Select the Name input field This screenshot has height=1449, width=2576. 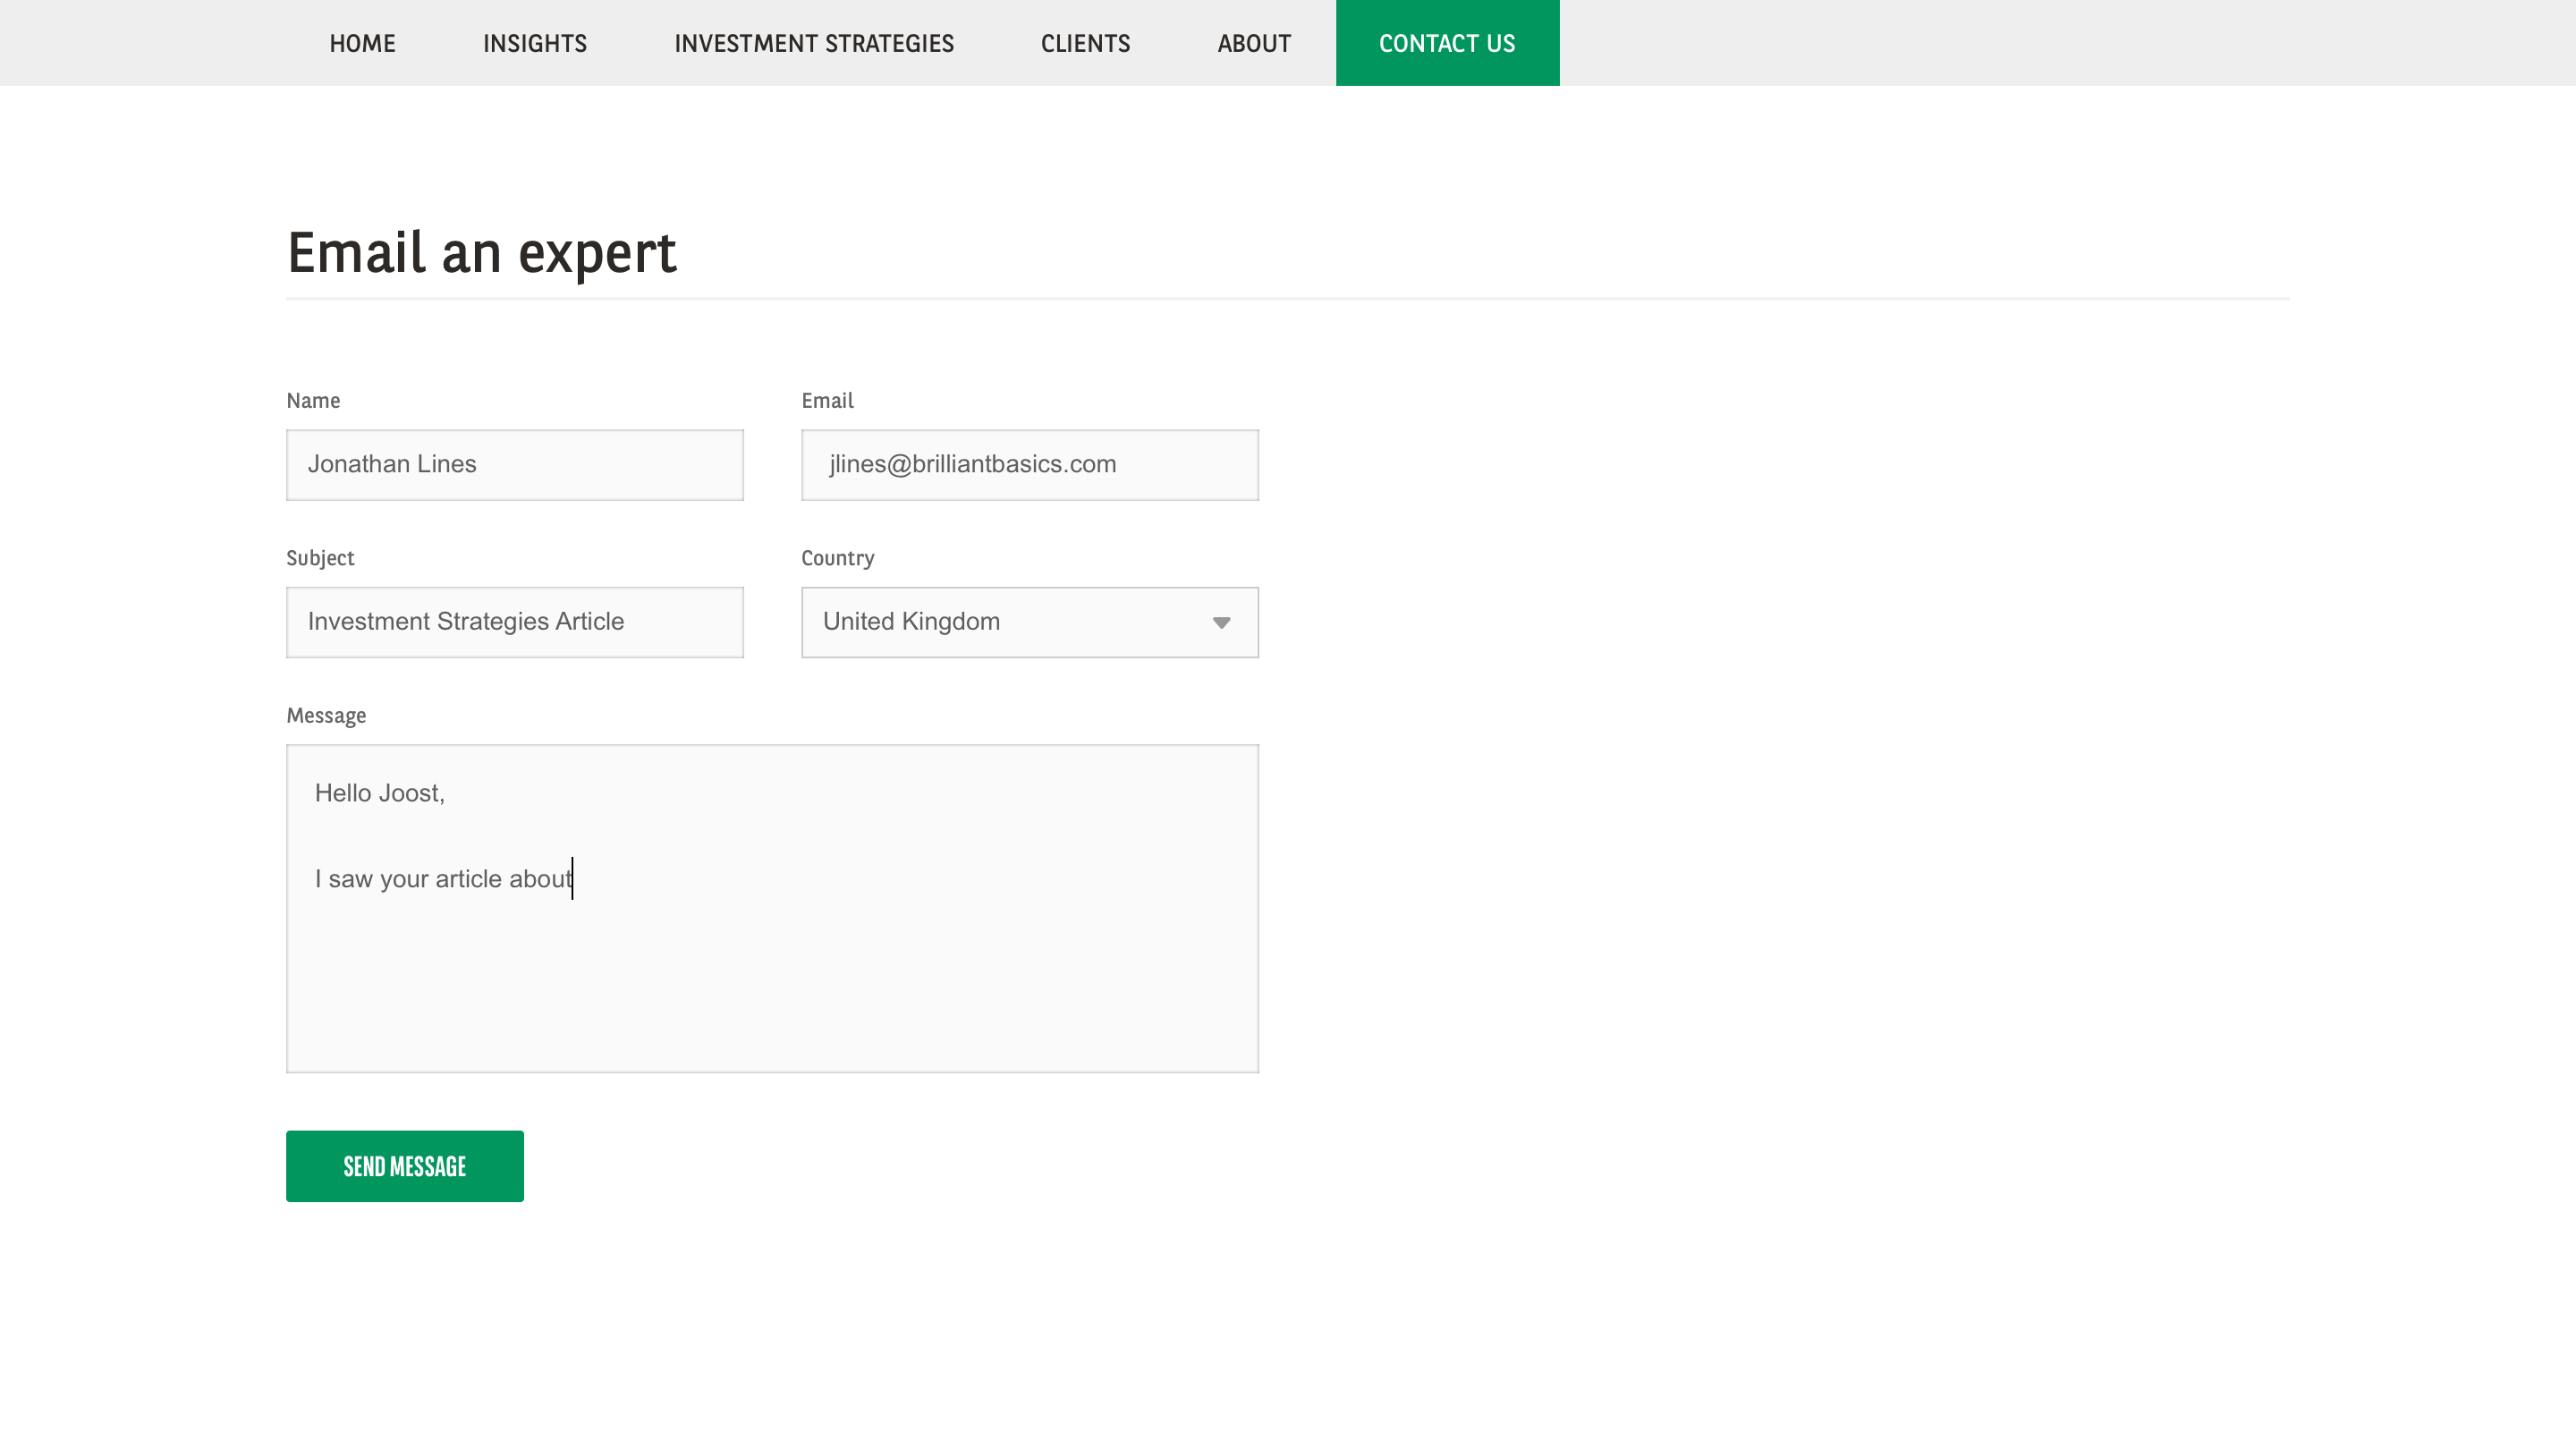point(514,464)
